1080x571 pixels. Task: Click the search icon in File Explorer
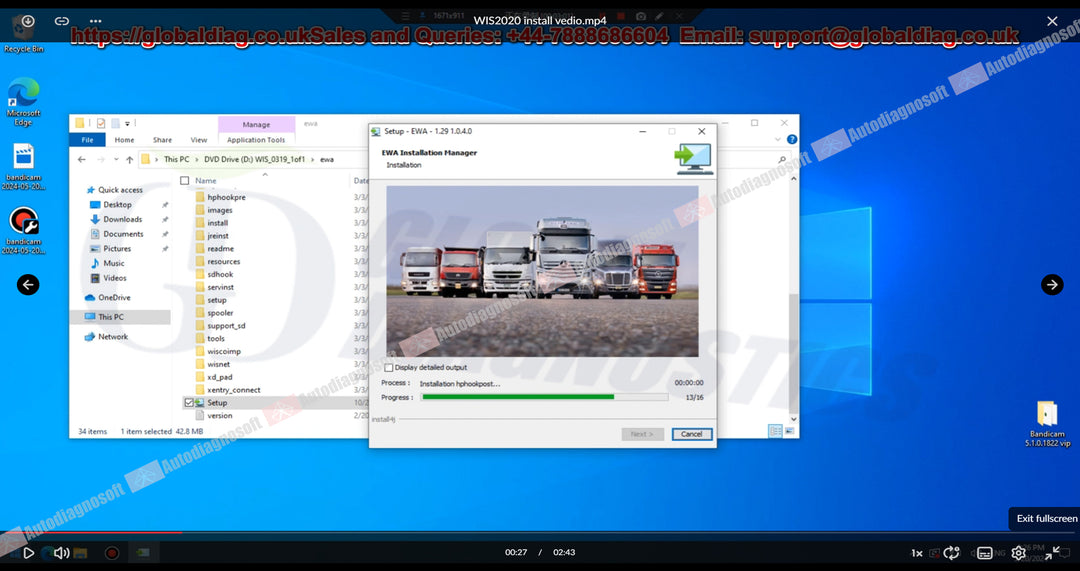pyautogui.click(x=782, y=160)
